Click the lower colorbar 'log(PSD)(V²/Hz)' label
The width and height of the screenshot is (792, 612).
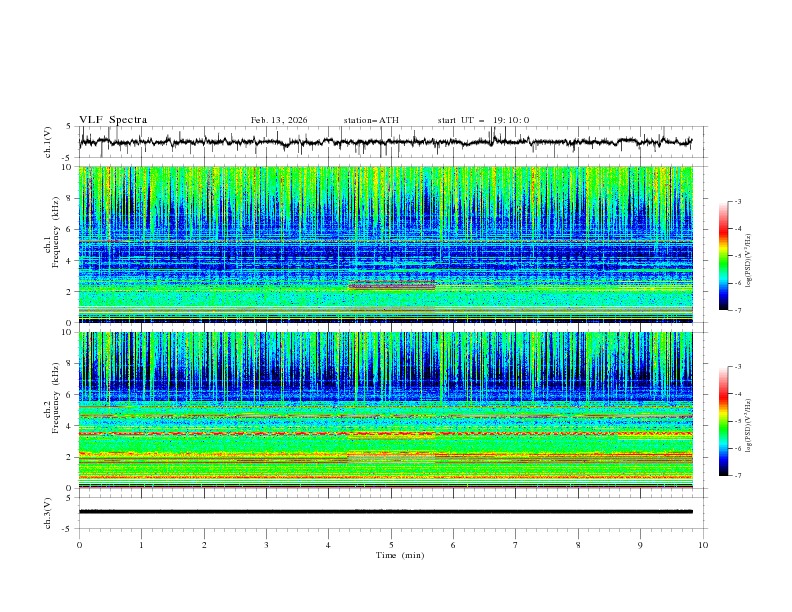click(x=749, y=426)
